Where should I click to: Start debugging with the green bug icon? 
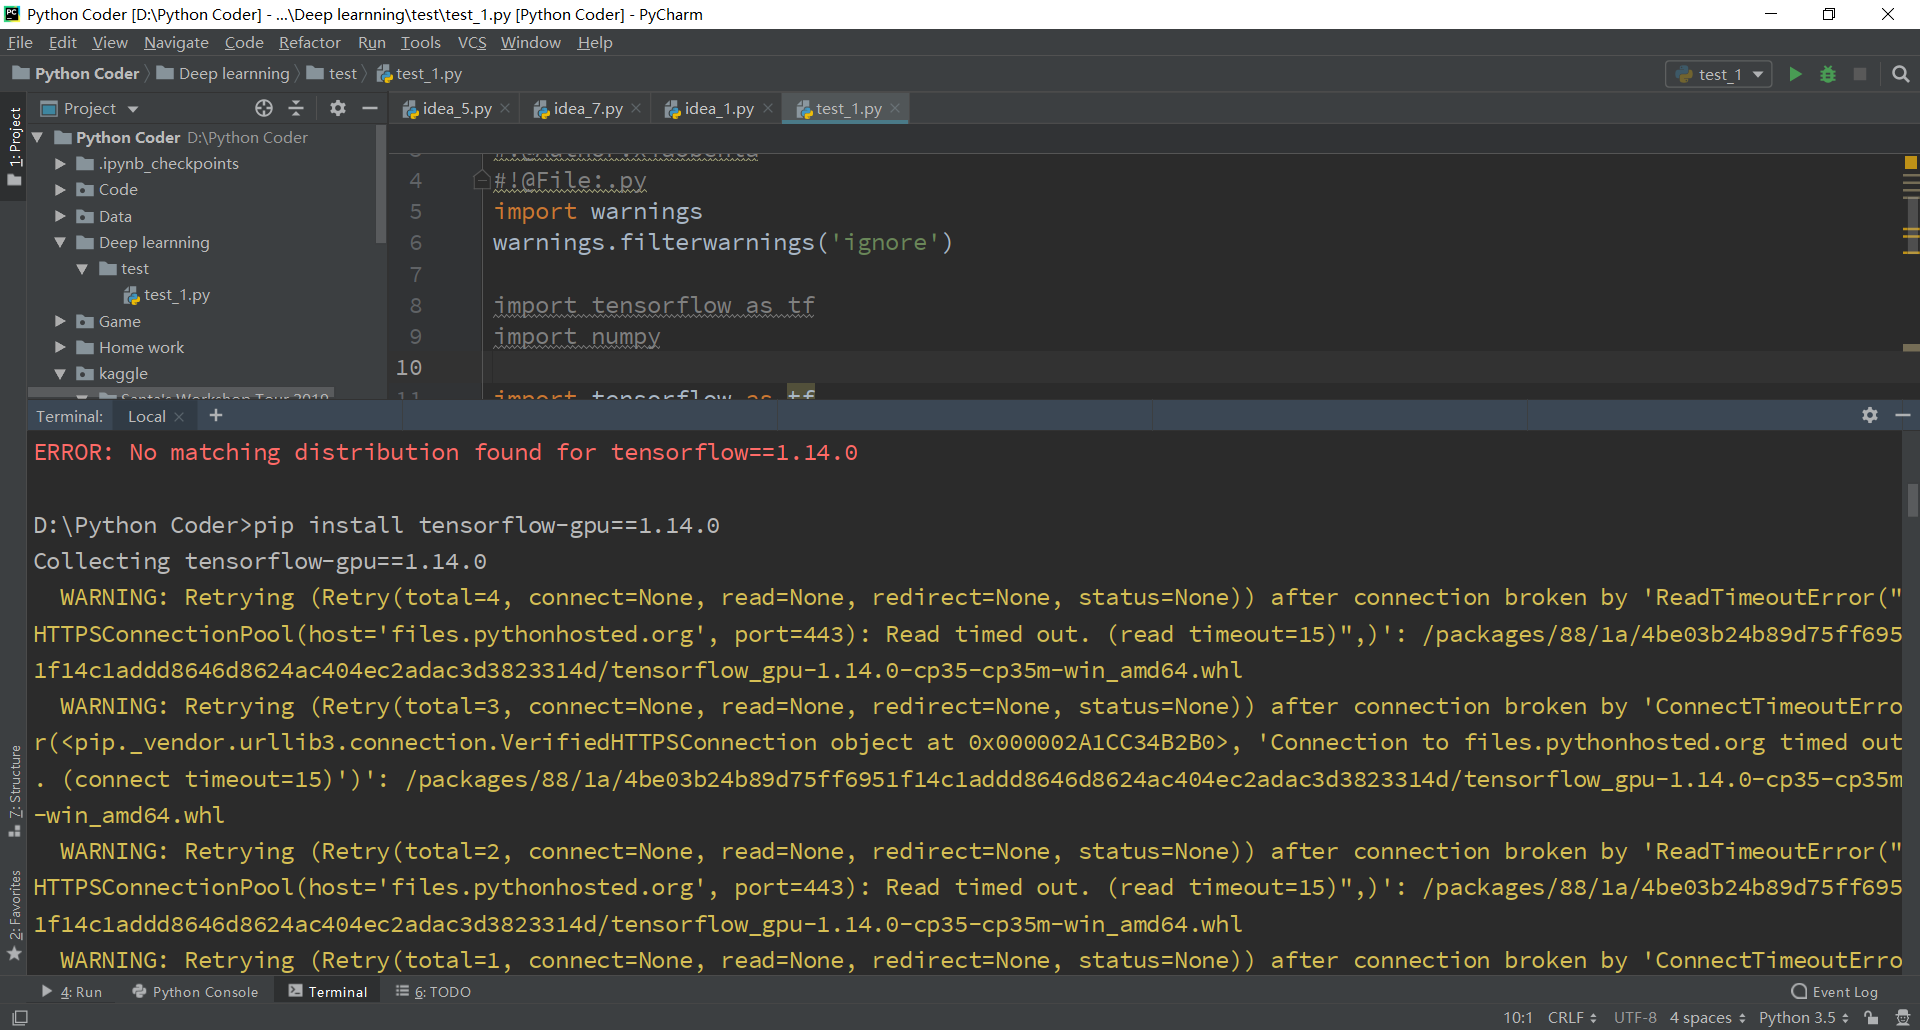tap(1828, 74)
